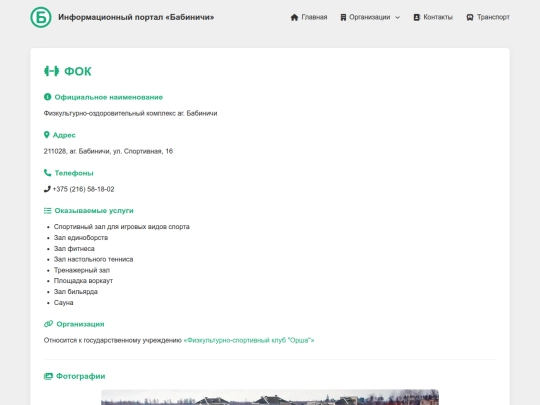This screenshot has width=540, height=405.
Task: Click the home icon beside Главная
Action: click(x=294, y=17)
